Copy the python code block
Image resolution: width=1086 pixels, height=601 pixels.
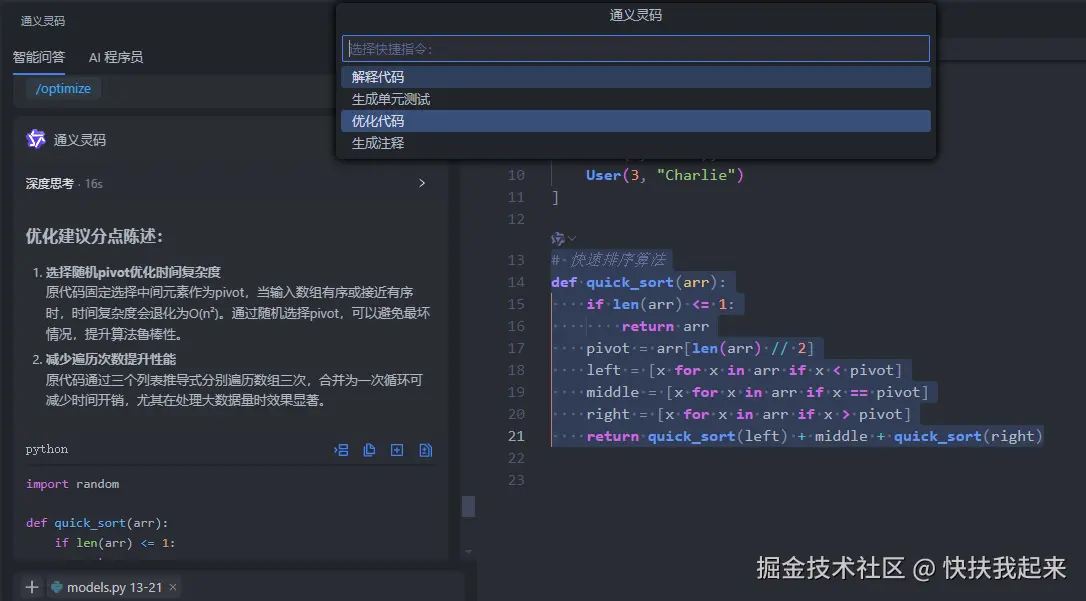pos(369,450)
